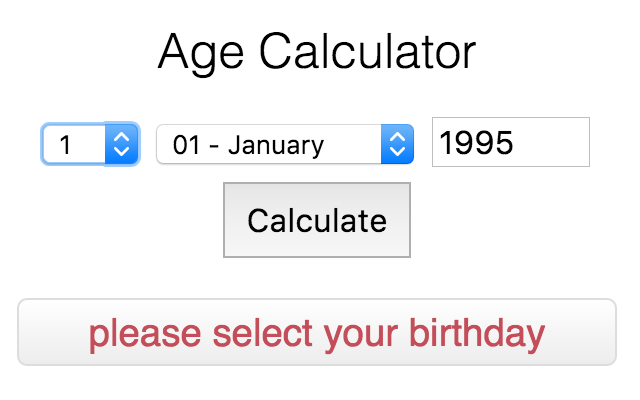Click the result box under Calculate

pyautogui.click(x=317, y=333)
